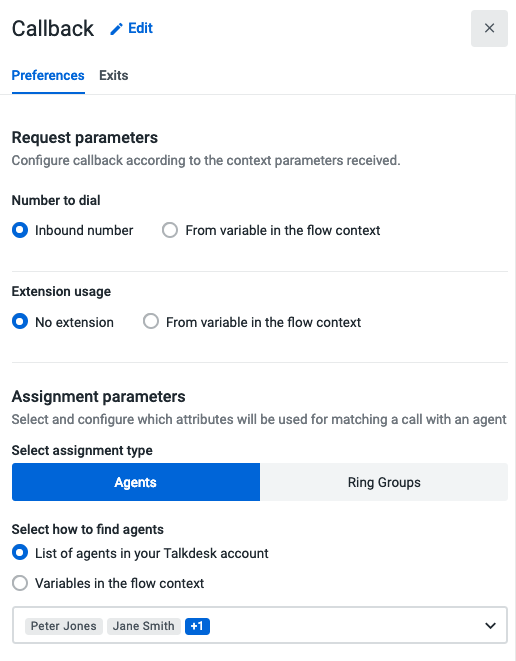Close the Callback panel with the X
516x661 pixels.
[x=489, y=28]
